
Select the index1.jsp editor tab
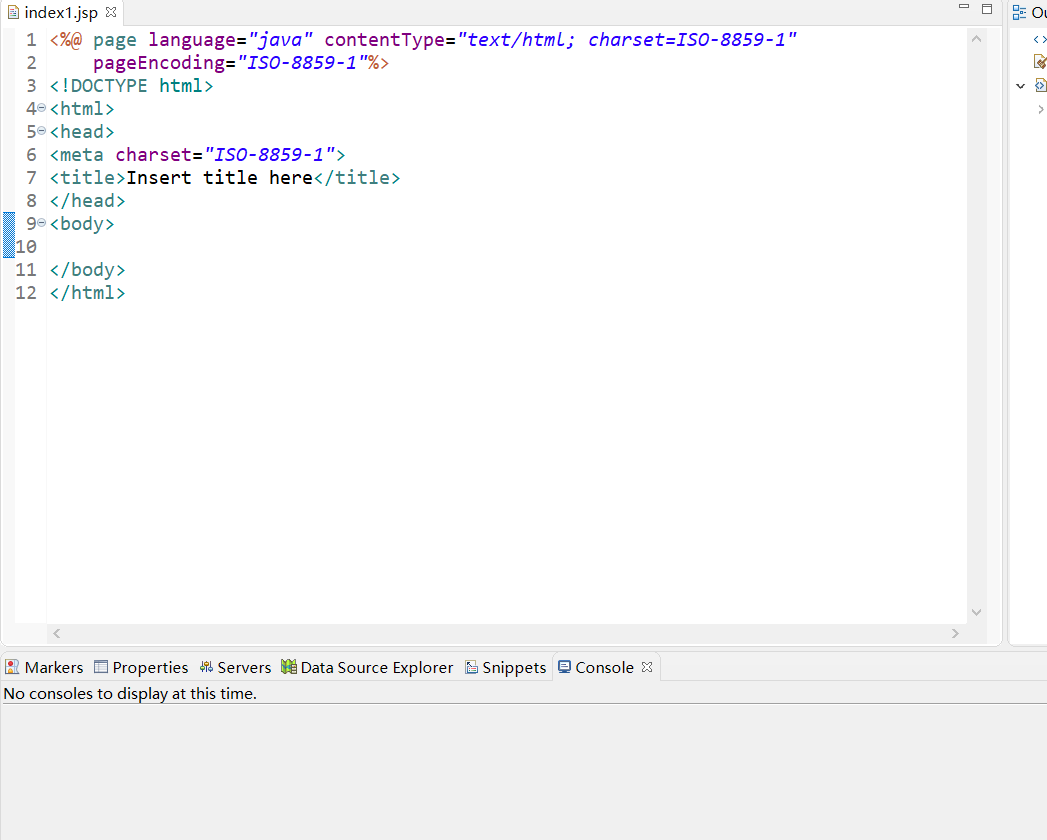click(x=61, y=13)
